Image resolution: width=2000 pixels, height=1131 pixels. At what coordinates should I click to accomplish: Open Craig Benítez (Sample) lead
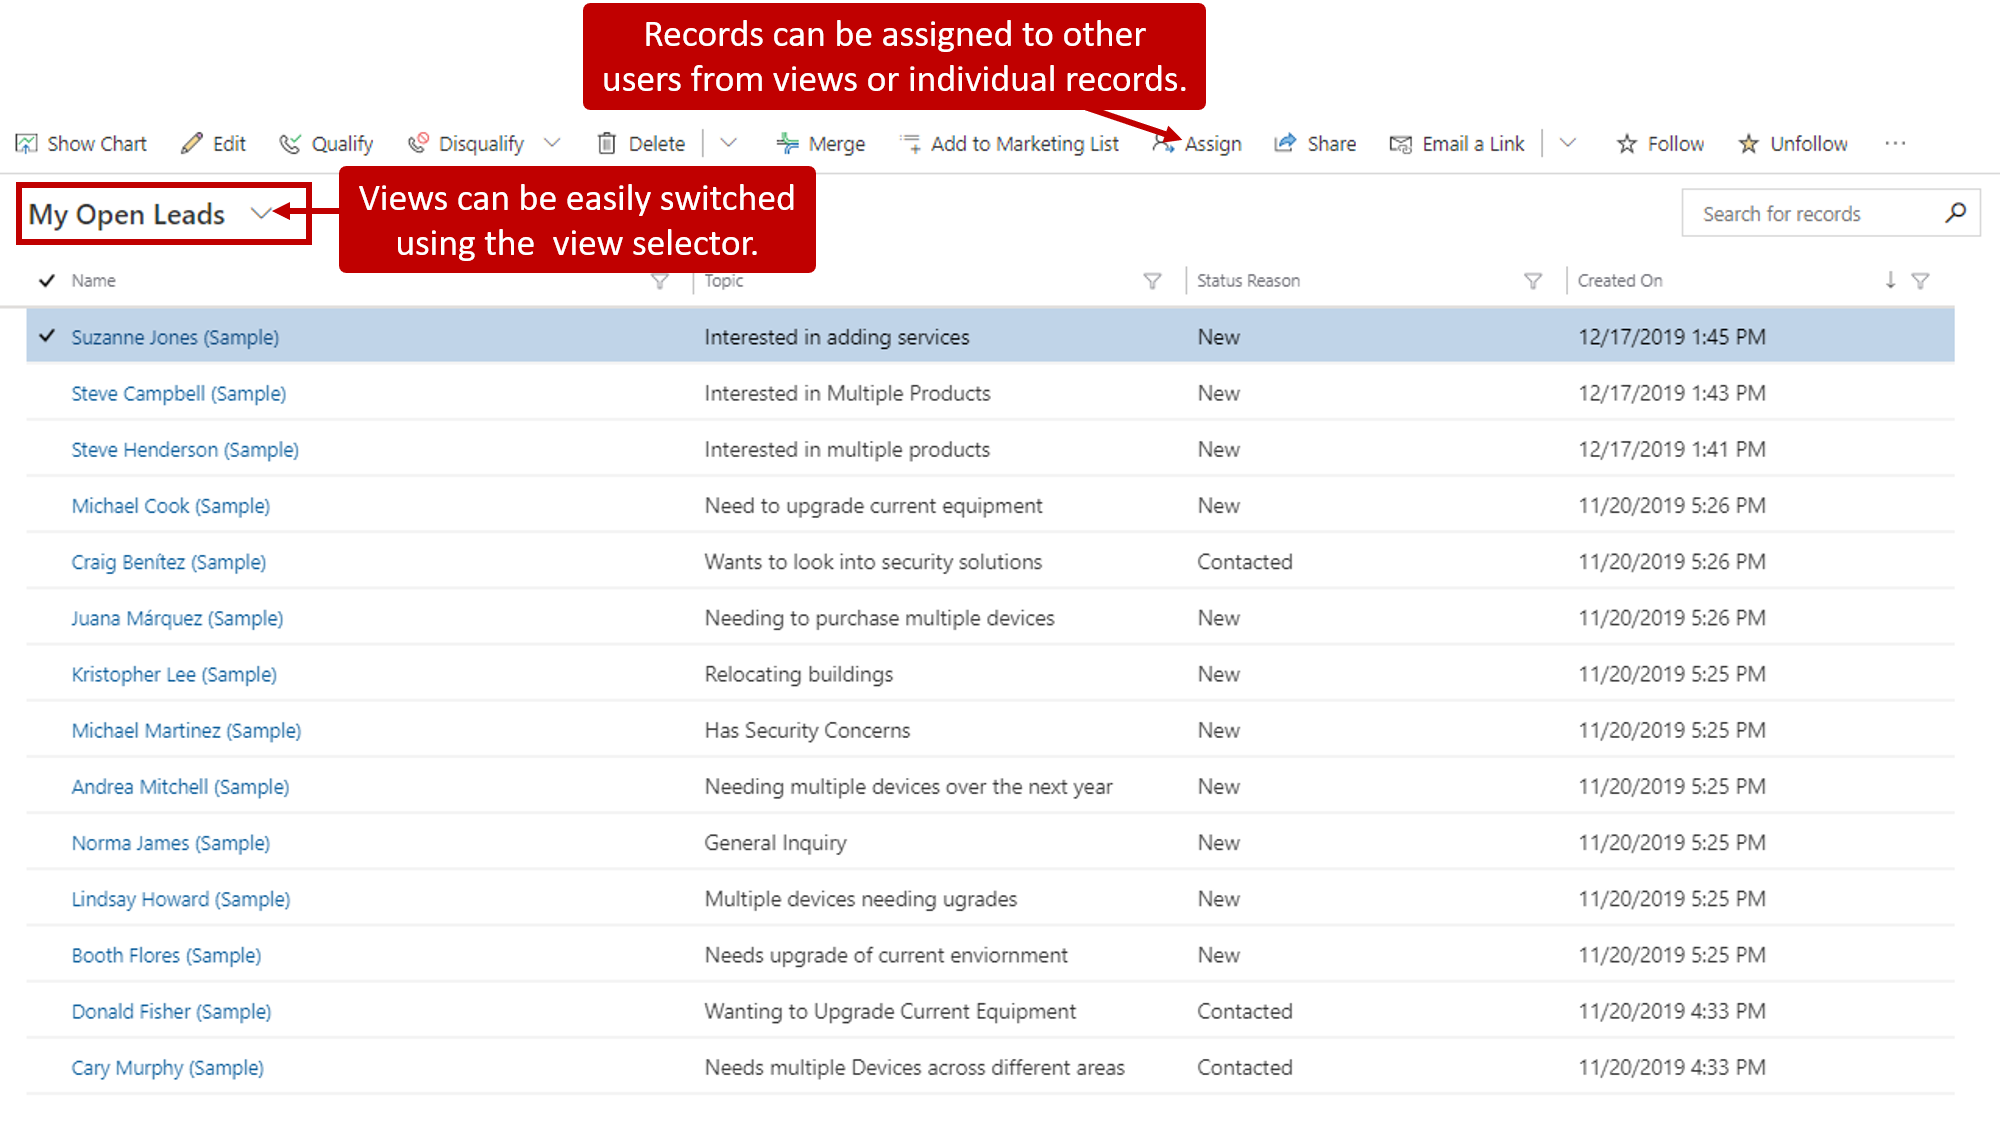coord(169,562)
